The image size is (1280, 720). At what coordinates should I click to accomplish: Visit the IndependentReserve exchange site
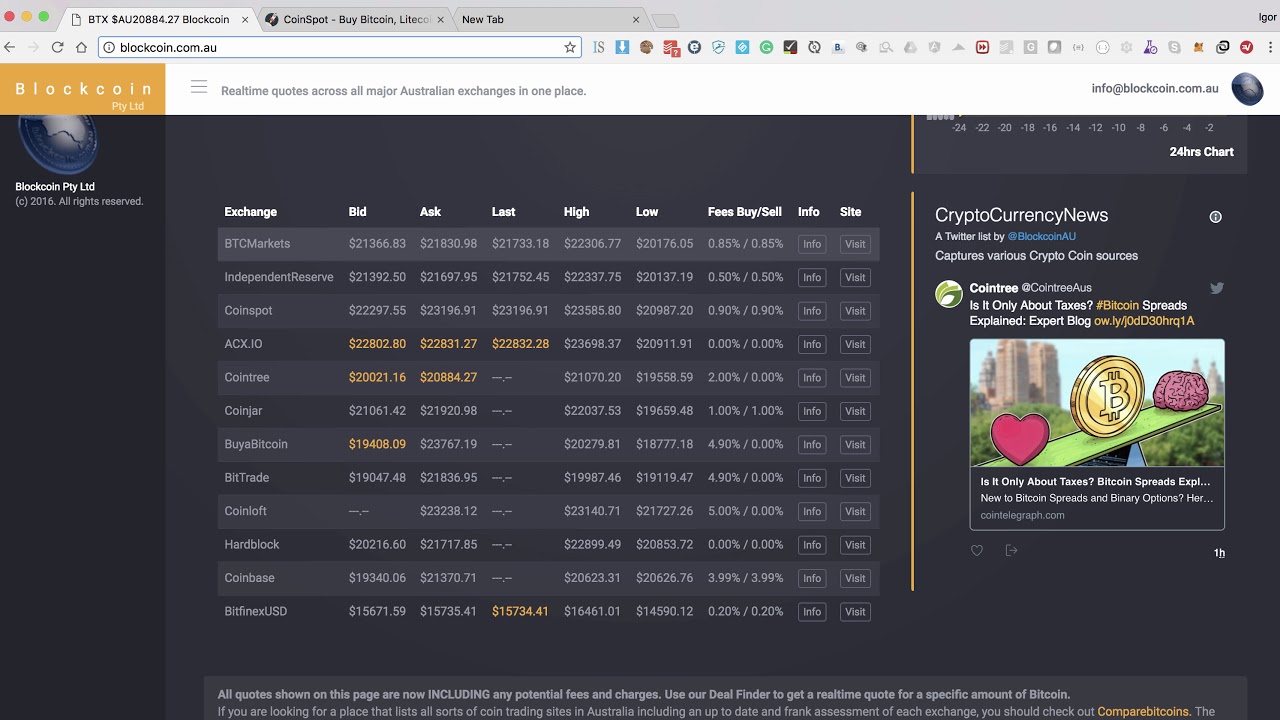click(855, 277)
